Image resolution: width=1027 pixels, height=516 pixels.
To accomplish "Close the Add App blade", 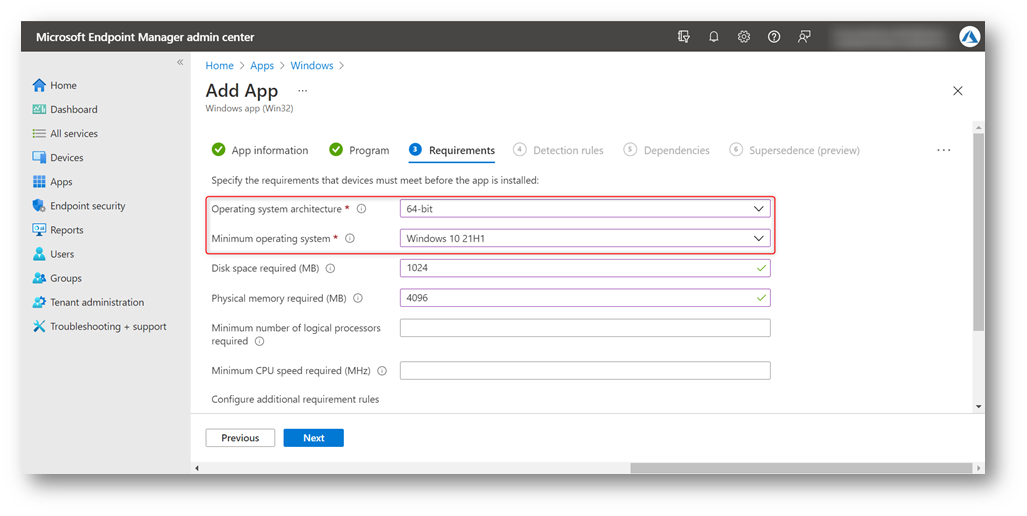I will (x=958, y=91).
